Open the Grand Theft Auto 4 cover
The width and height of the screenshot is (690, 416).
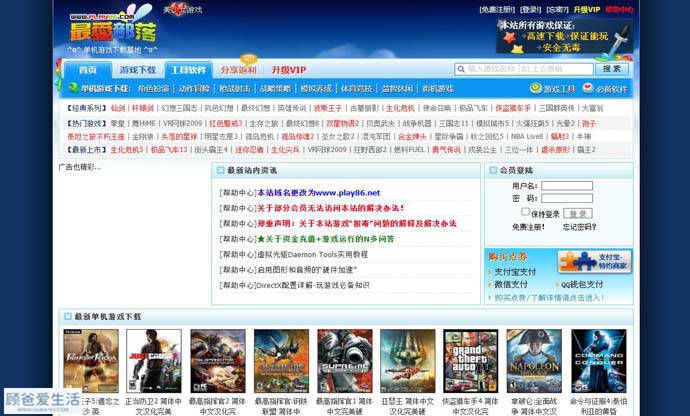click(x=470, y=361)
